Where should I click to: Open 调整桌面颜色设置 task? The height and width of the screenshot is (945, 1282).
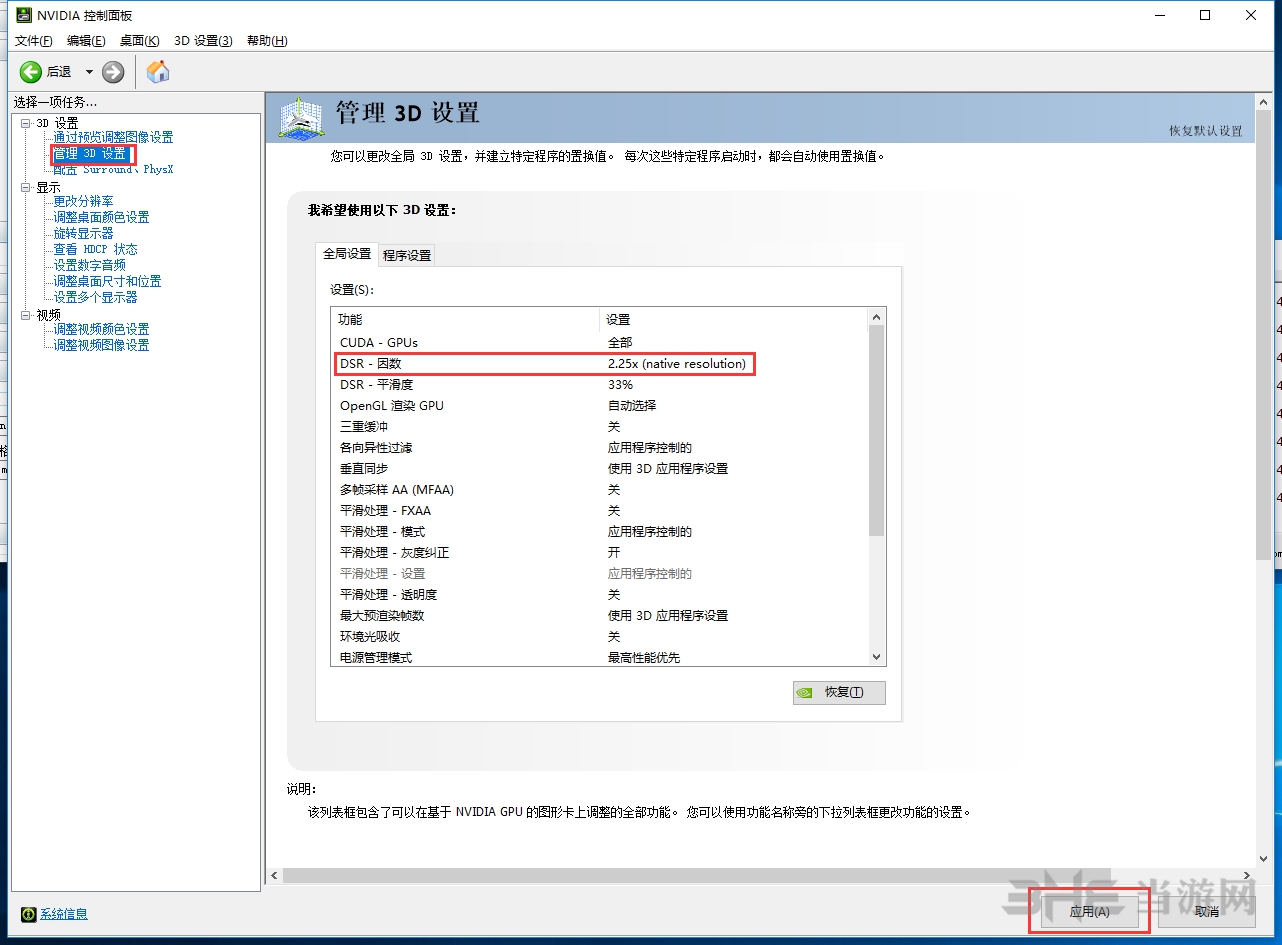[101, 217]
